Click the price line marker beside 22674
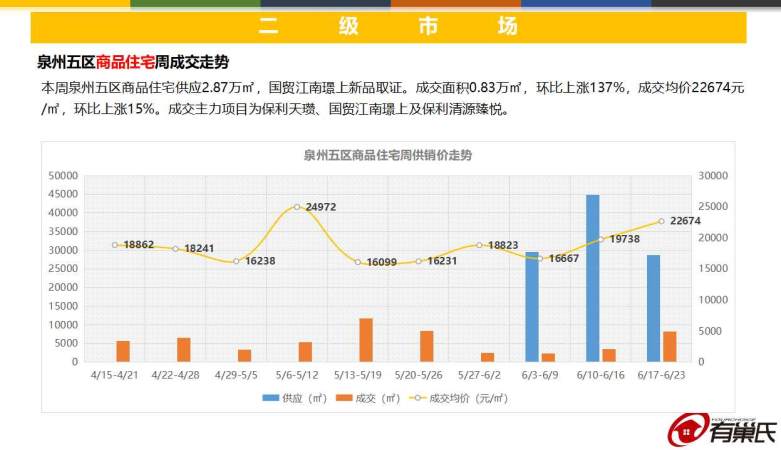This screenshot has width=781, height=450. (661, 221)
